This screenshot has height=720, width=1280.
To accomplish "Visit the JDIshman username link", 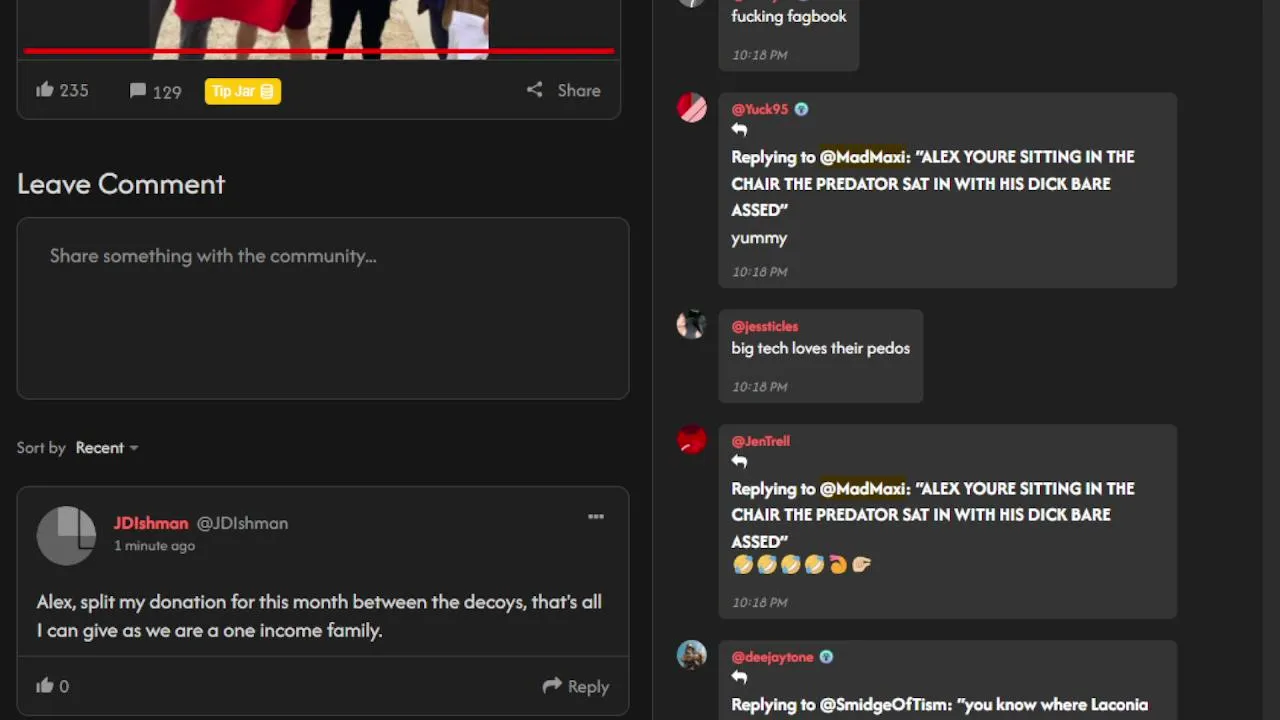I will point(151,523).
